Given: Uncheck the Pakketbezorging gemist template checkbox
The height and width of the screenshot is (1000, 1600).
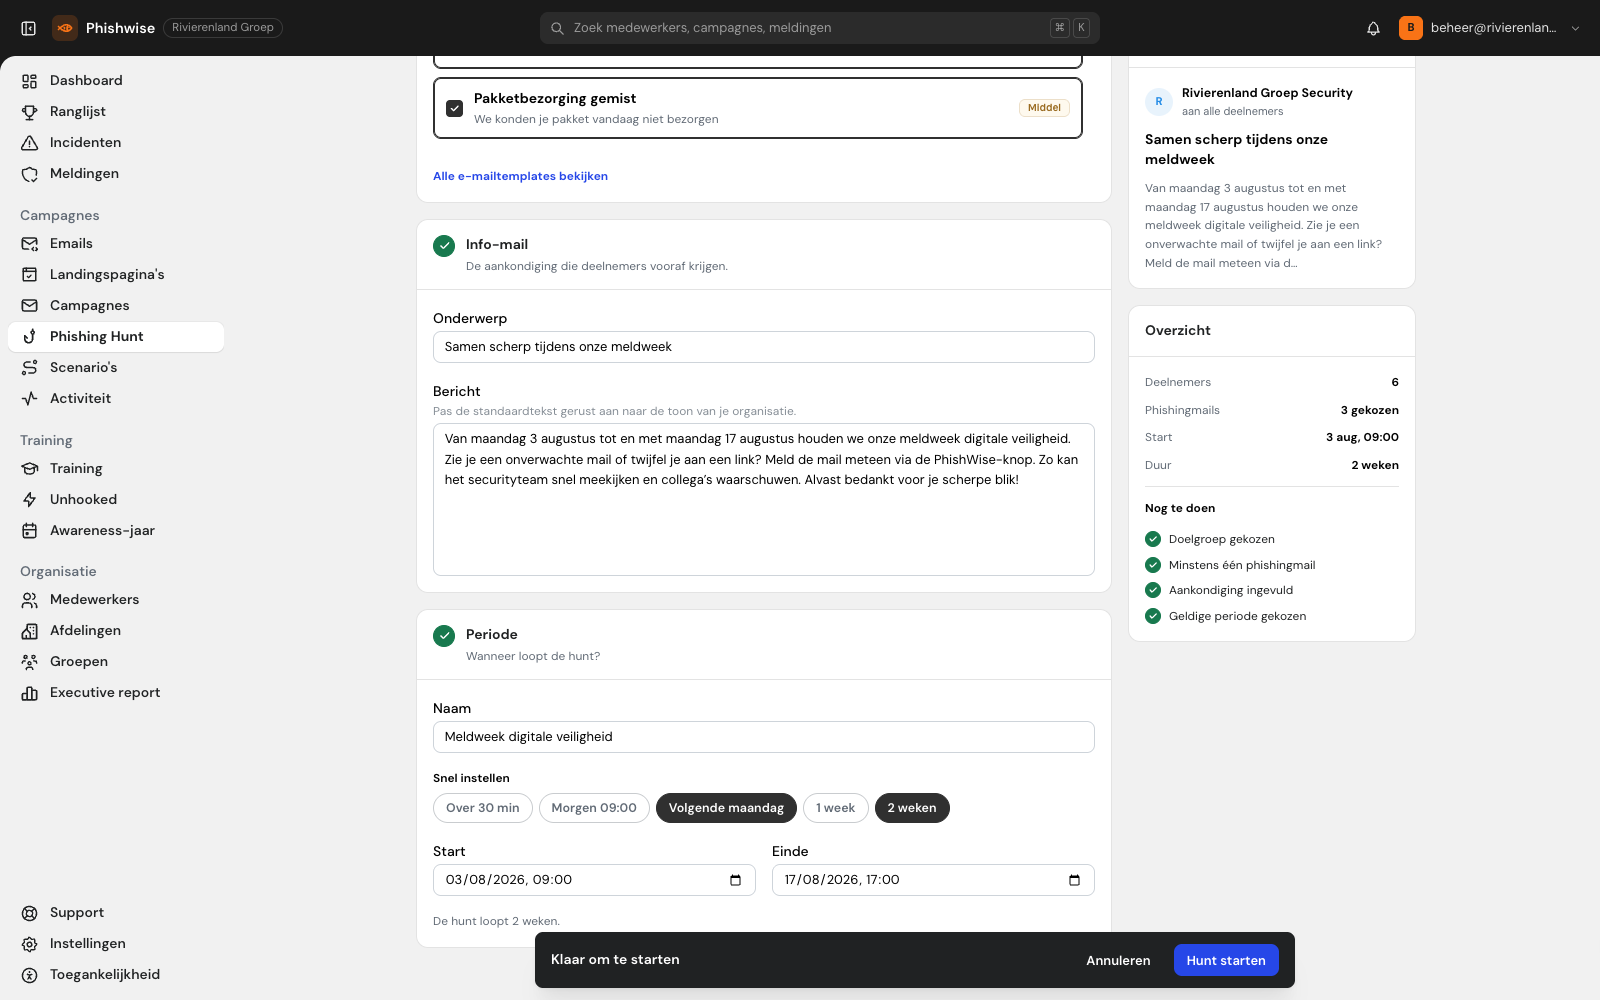Looking at the screenshot, I should coord(455,108).
